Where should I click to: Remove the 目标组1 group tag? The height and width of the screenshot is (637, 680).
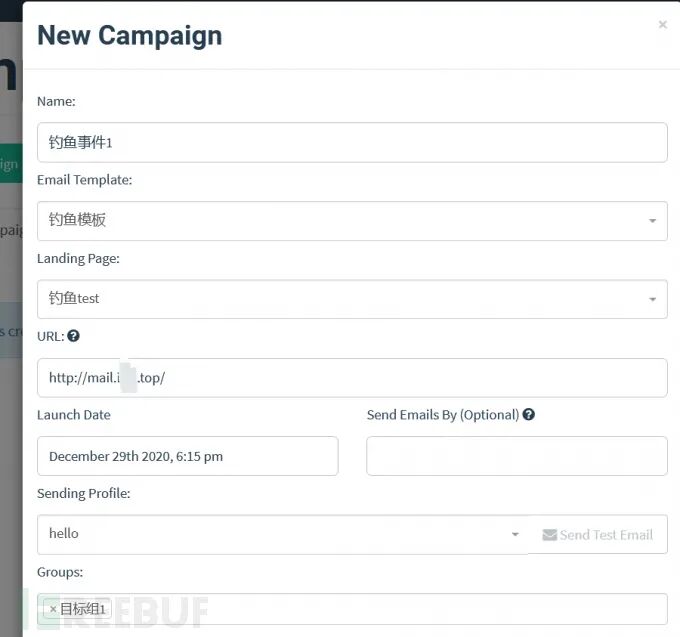pyautogui.click(x=53, y=609)
